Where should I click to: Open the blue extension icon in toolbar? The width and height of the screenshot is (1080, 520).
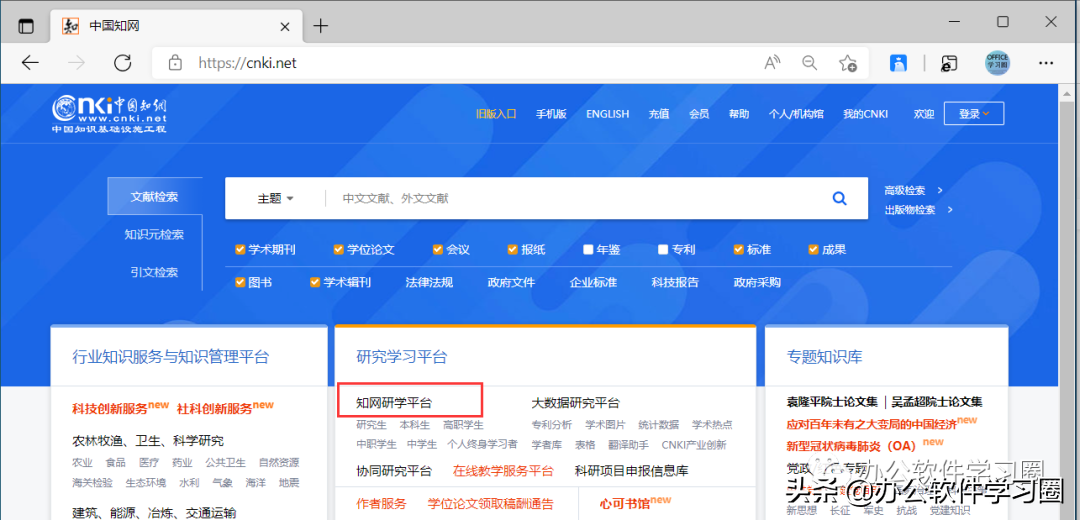coord(898,63)
